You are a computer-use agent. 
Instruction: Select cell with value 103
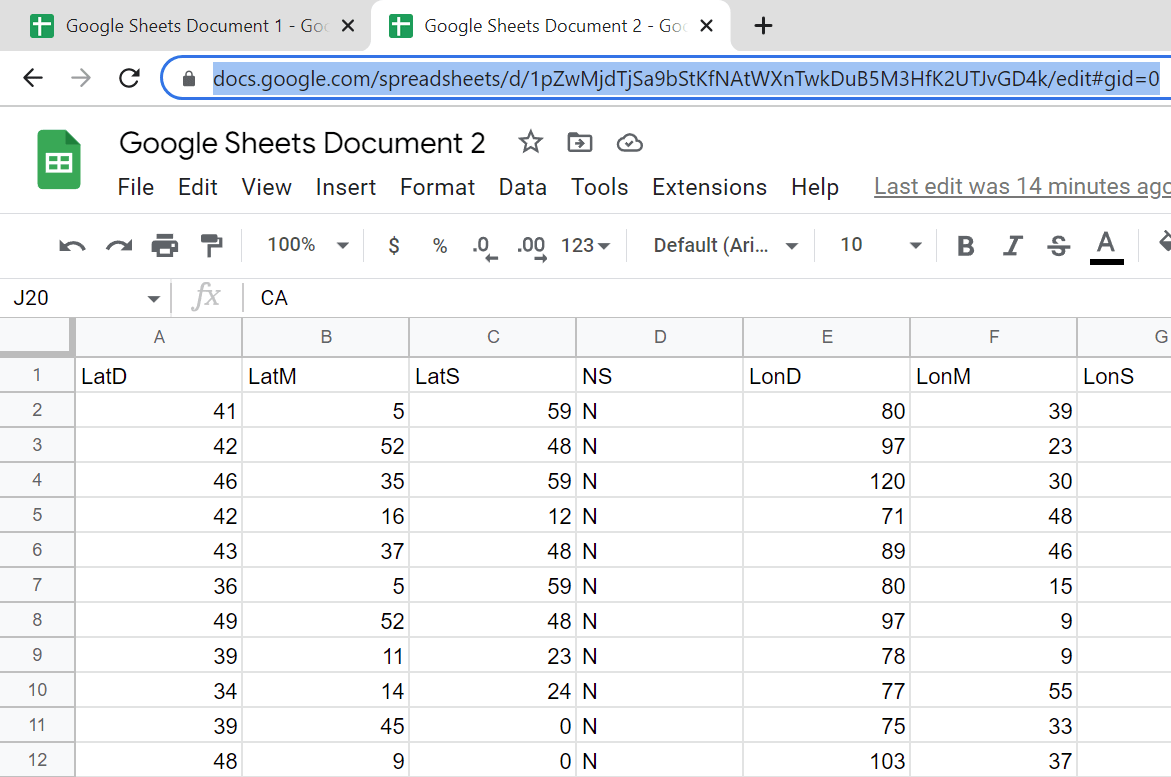pyautogui.click(x=827, y=760)
